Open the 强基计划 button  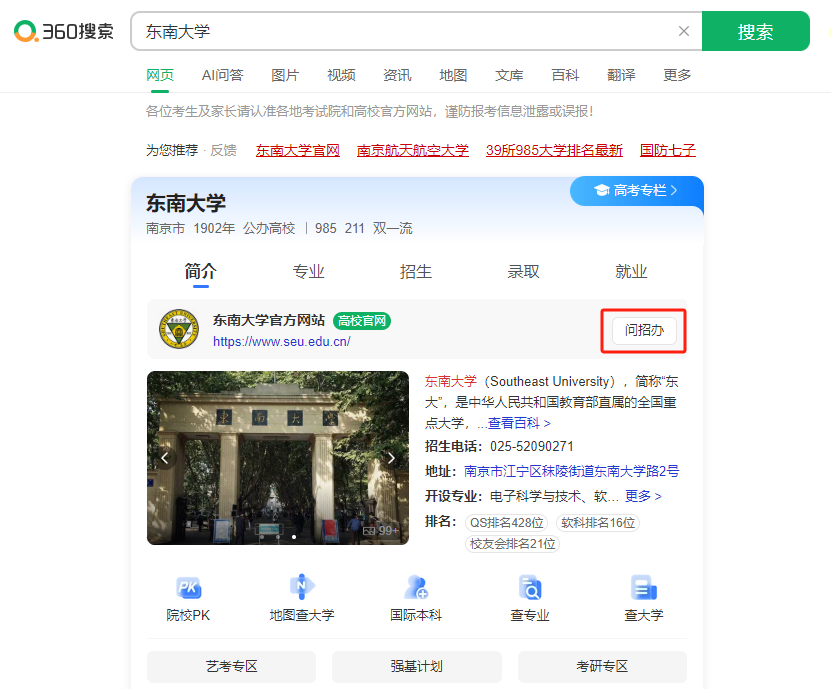417,666
